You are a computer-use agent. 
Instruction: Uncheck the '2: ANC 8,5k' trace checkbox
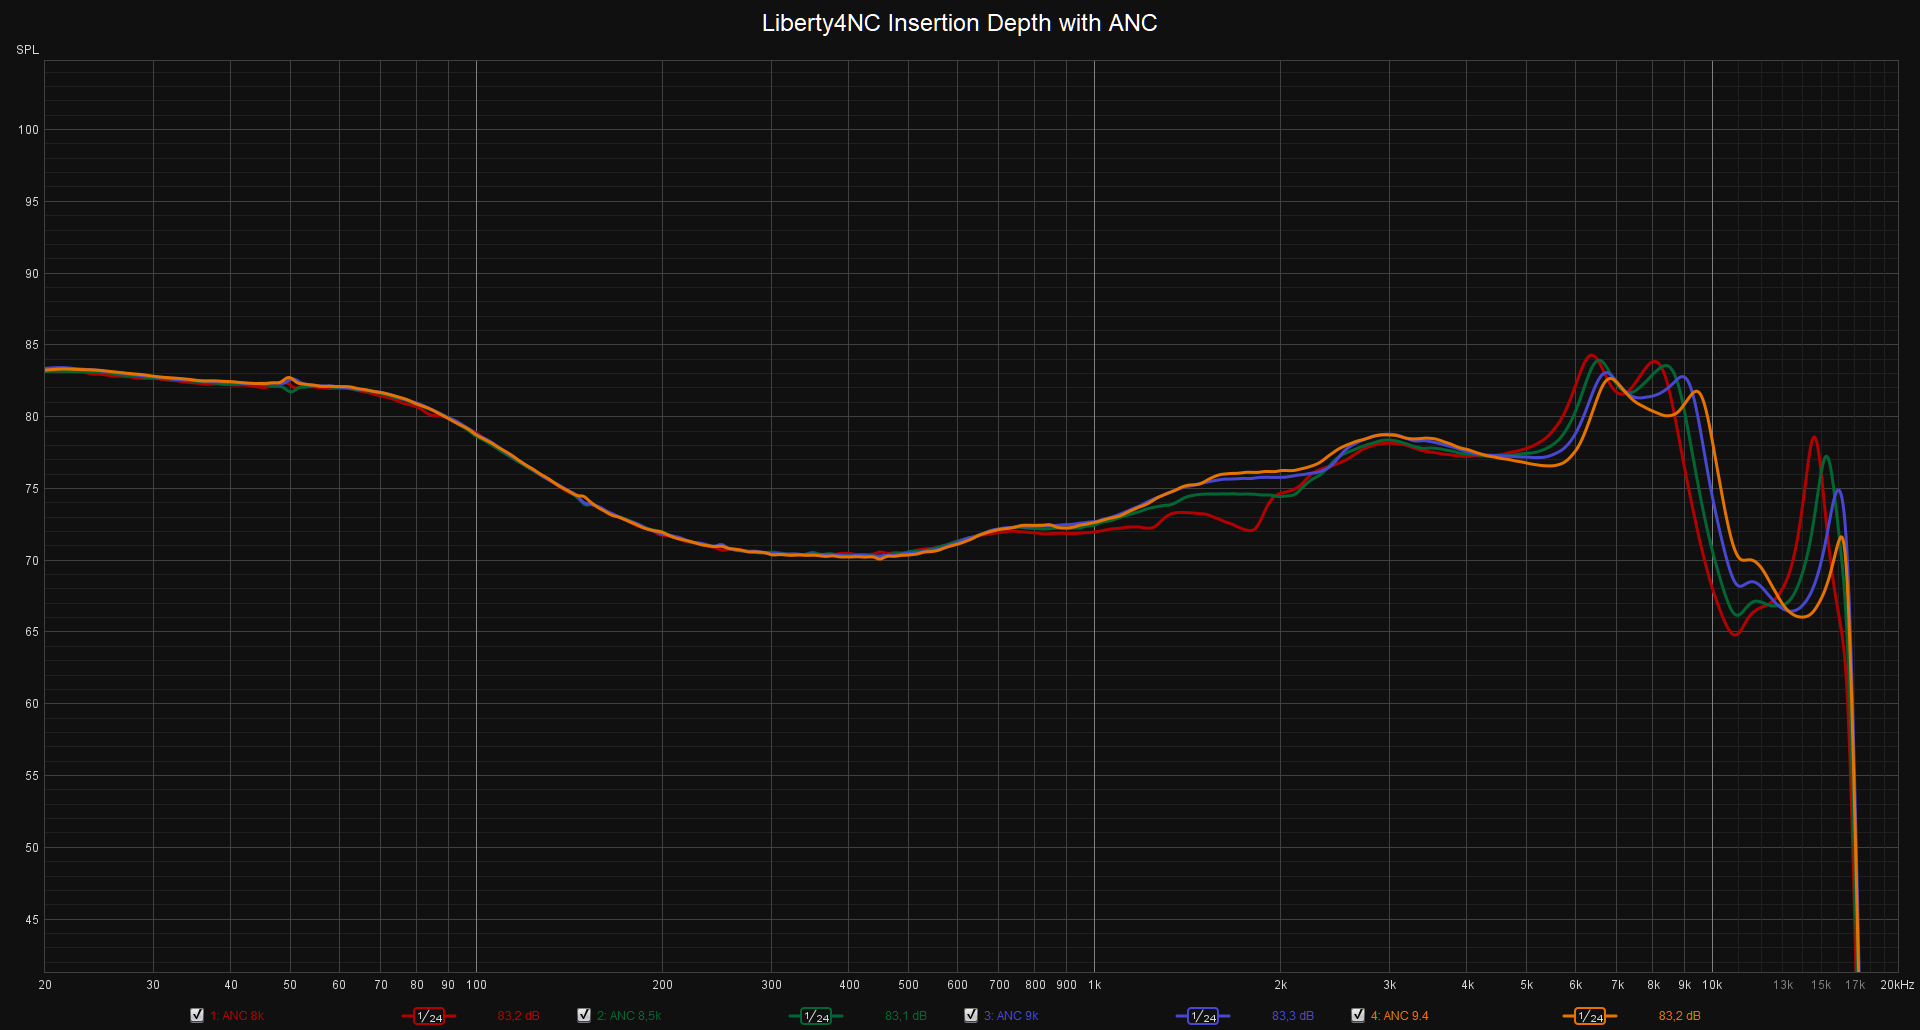[x=584, y=1015]
